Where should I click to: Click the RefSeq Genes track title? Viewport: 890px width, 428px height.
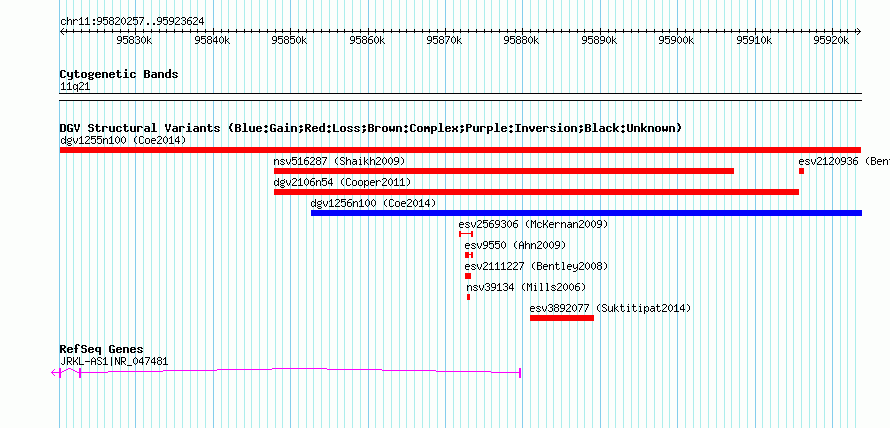tap(102, 349)
